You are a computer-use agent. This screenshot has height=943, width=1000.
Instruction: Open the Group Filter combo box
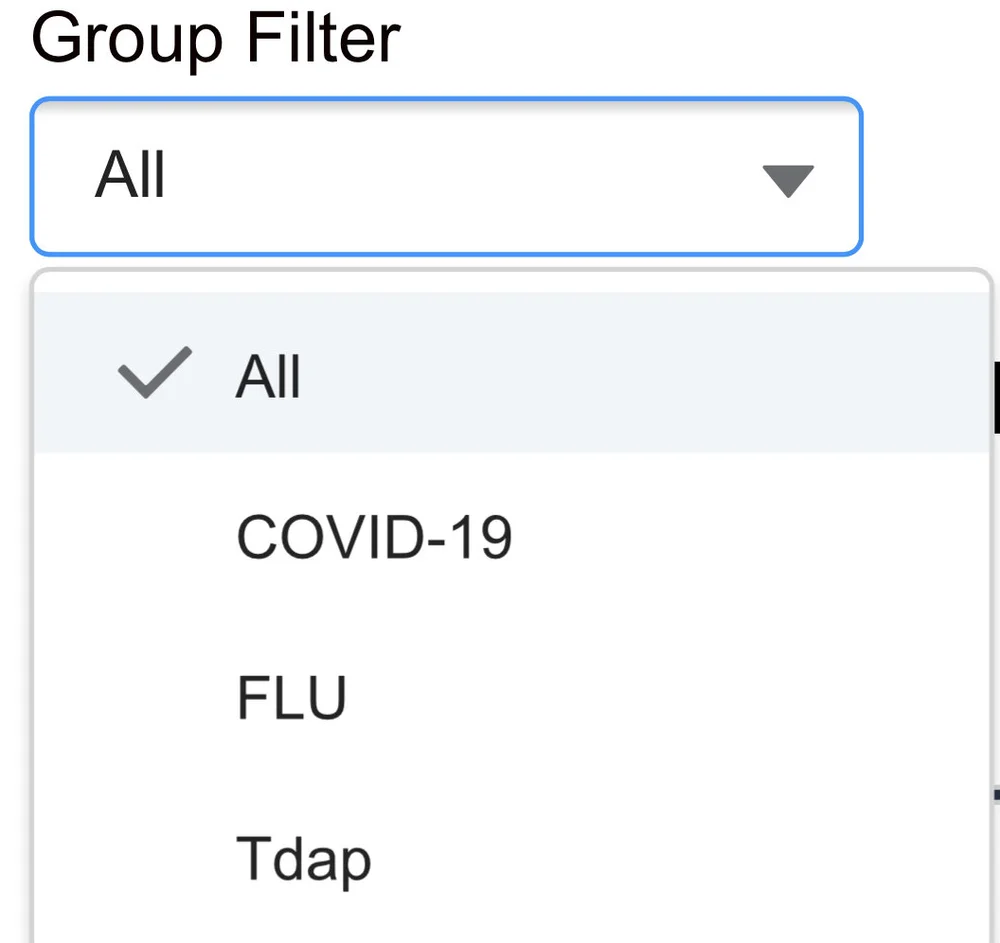coord(446,177)
